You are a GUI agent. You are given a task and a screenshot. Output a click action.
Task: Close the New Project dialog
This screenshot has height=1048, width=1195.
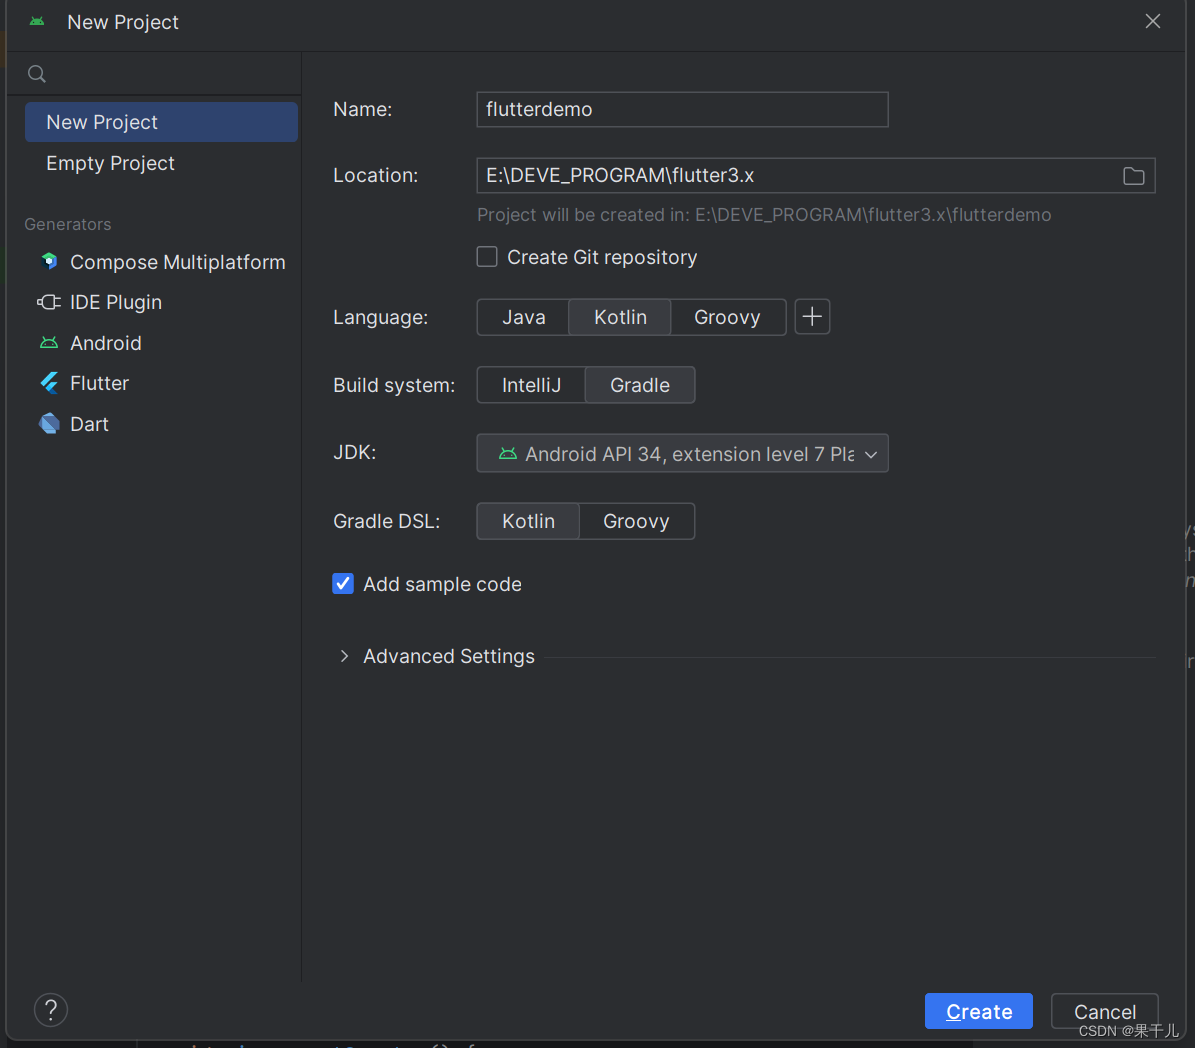(1152, 21)
